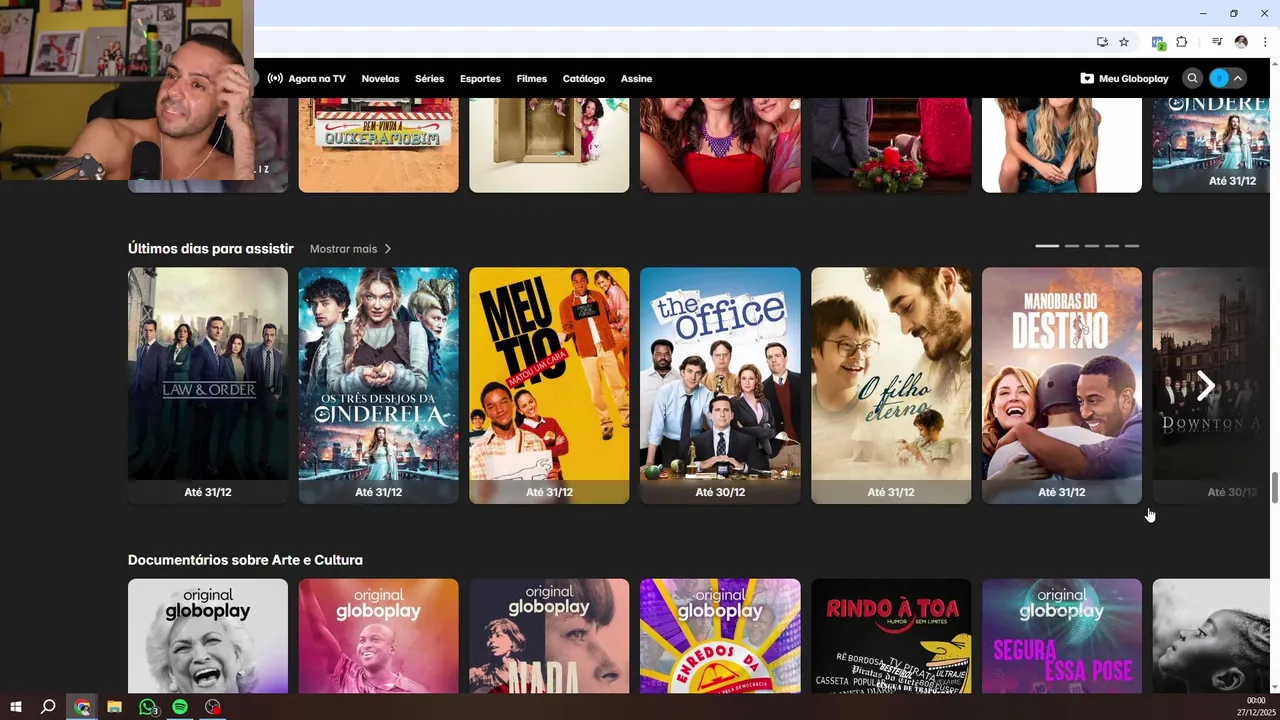Open the Meu Tio Matou um Cara poster

[x=549, y=385]
